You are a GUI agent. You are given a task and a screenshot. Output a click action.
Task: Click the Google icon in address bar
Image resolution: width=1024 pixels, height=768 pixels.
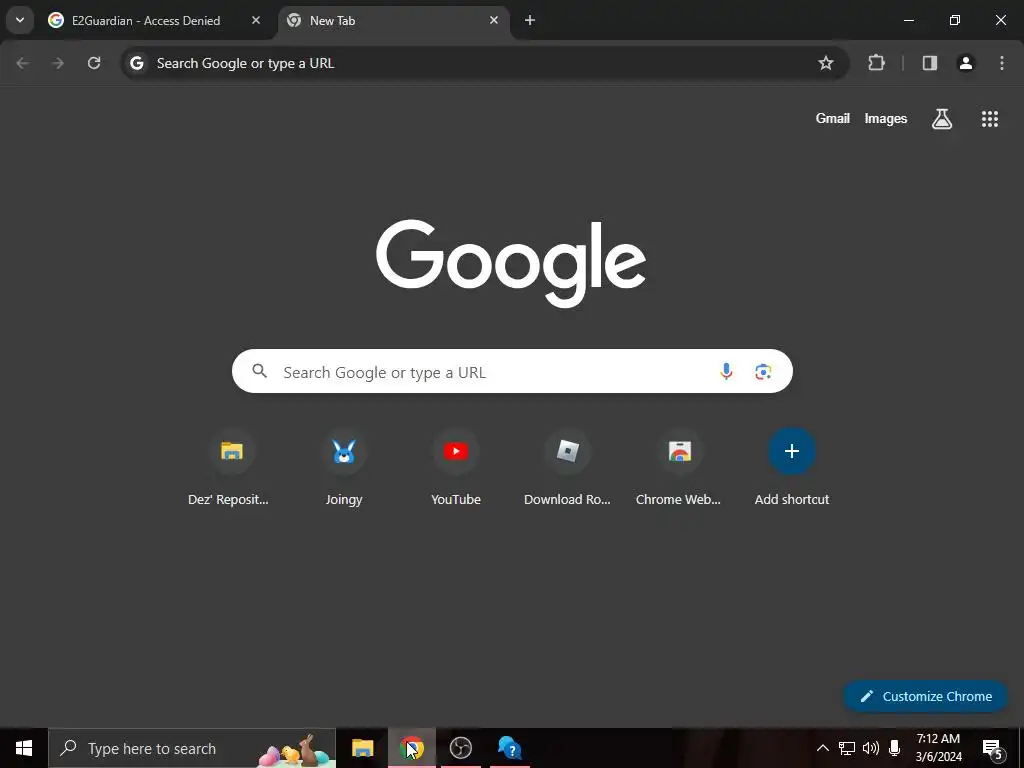(x=136, y=63)
